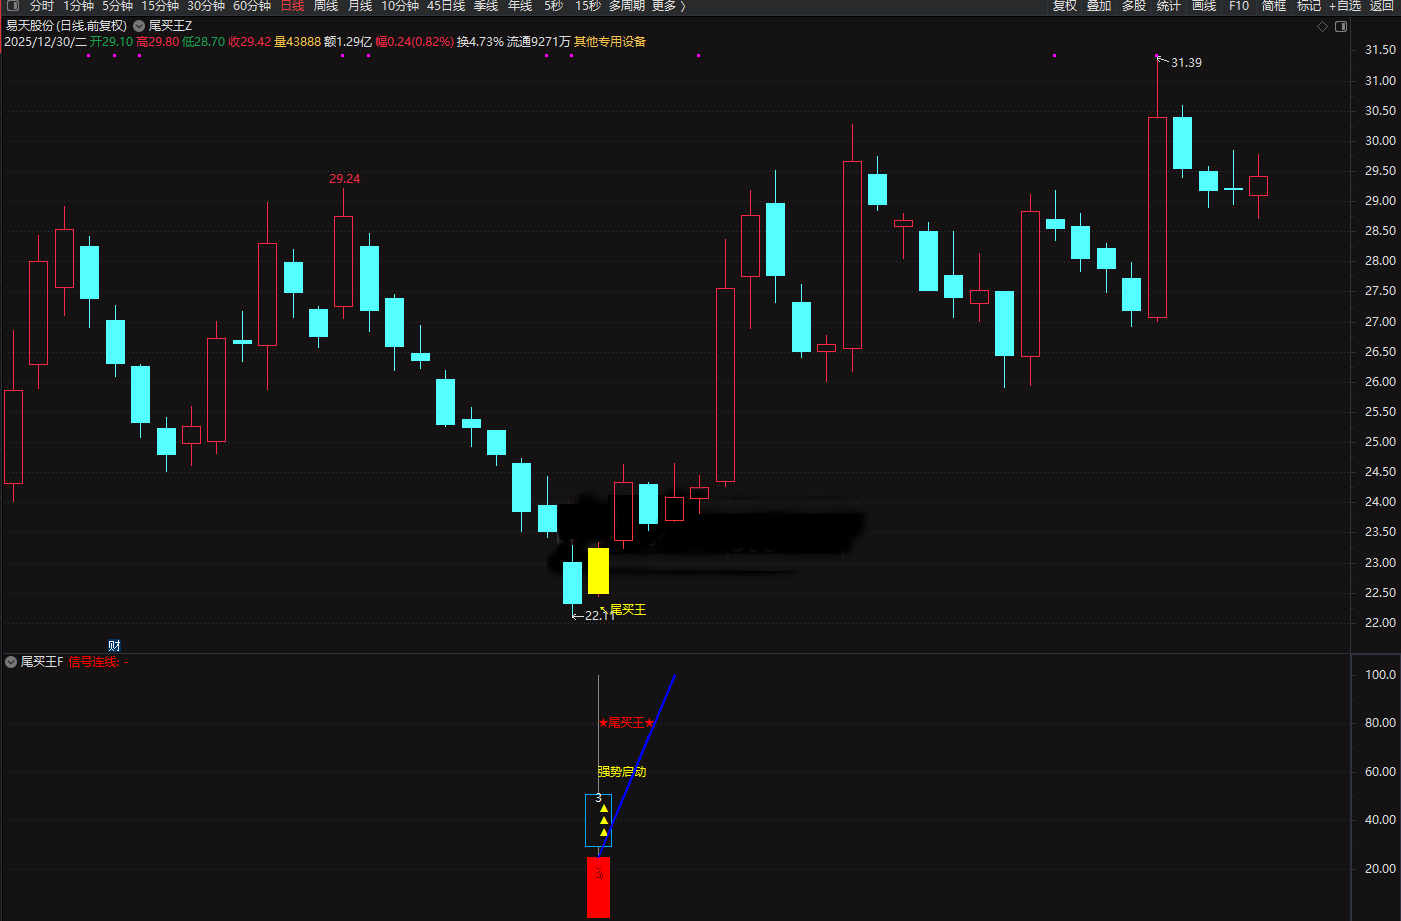Click the 22.11 low price label
The height and width of the screenshot is (921, 1401).
tap(599, 616)
